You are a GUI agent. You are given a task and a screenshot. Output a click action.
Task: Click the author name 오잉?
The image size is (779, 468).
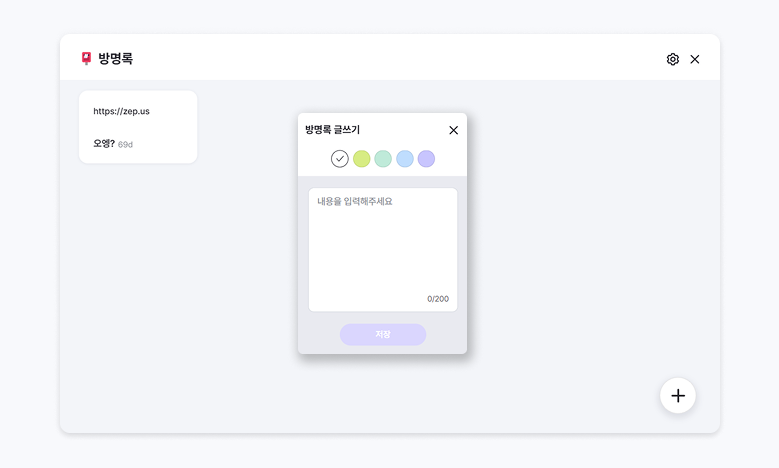[103, 143]
